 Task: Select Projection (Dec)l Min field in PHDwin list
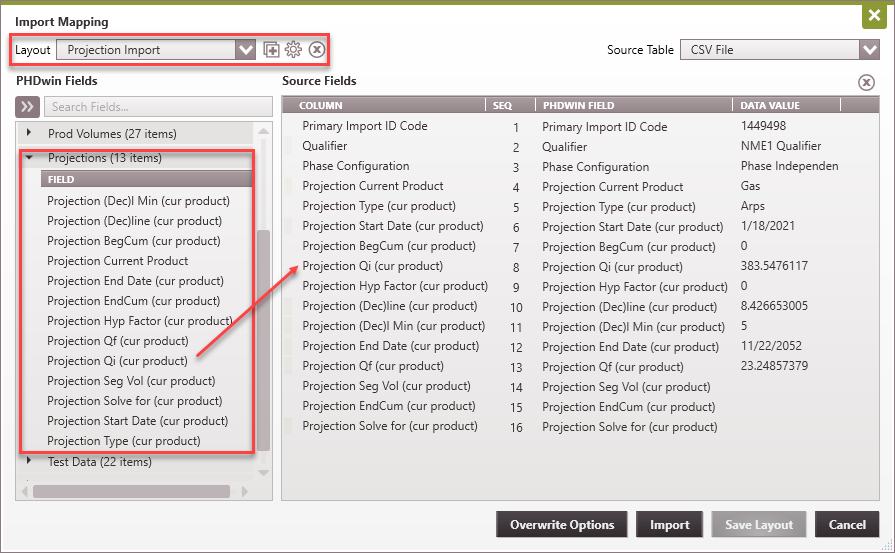click(138, 201)
